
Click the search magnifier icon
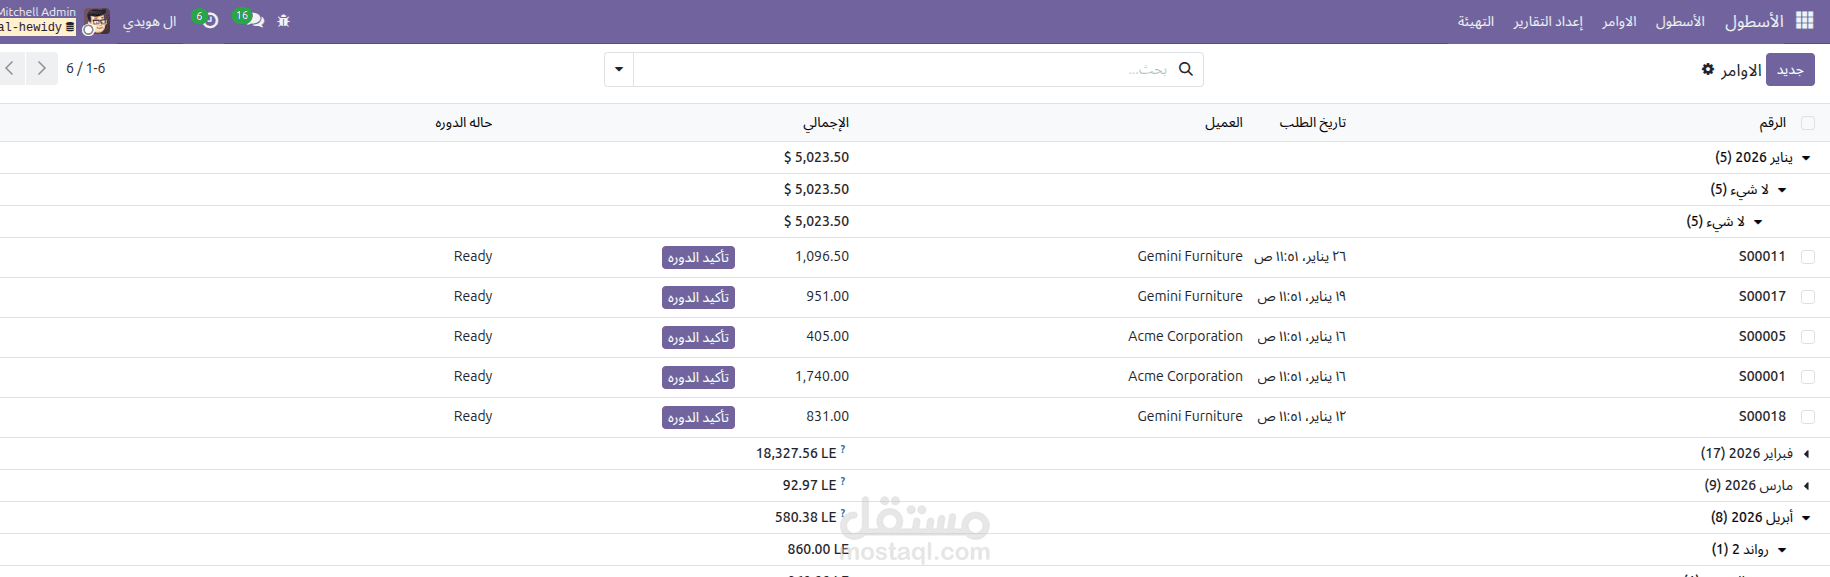click(x=1186, y=69)
